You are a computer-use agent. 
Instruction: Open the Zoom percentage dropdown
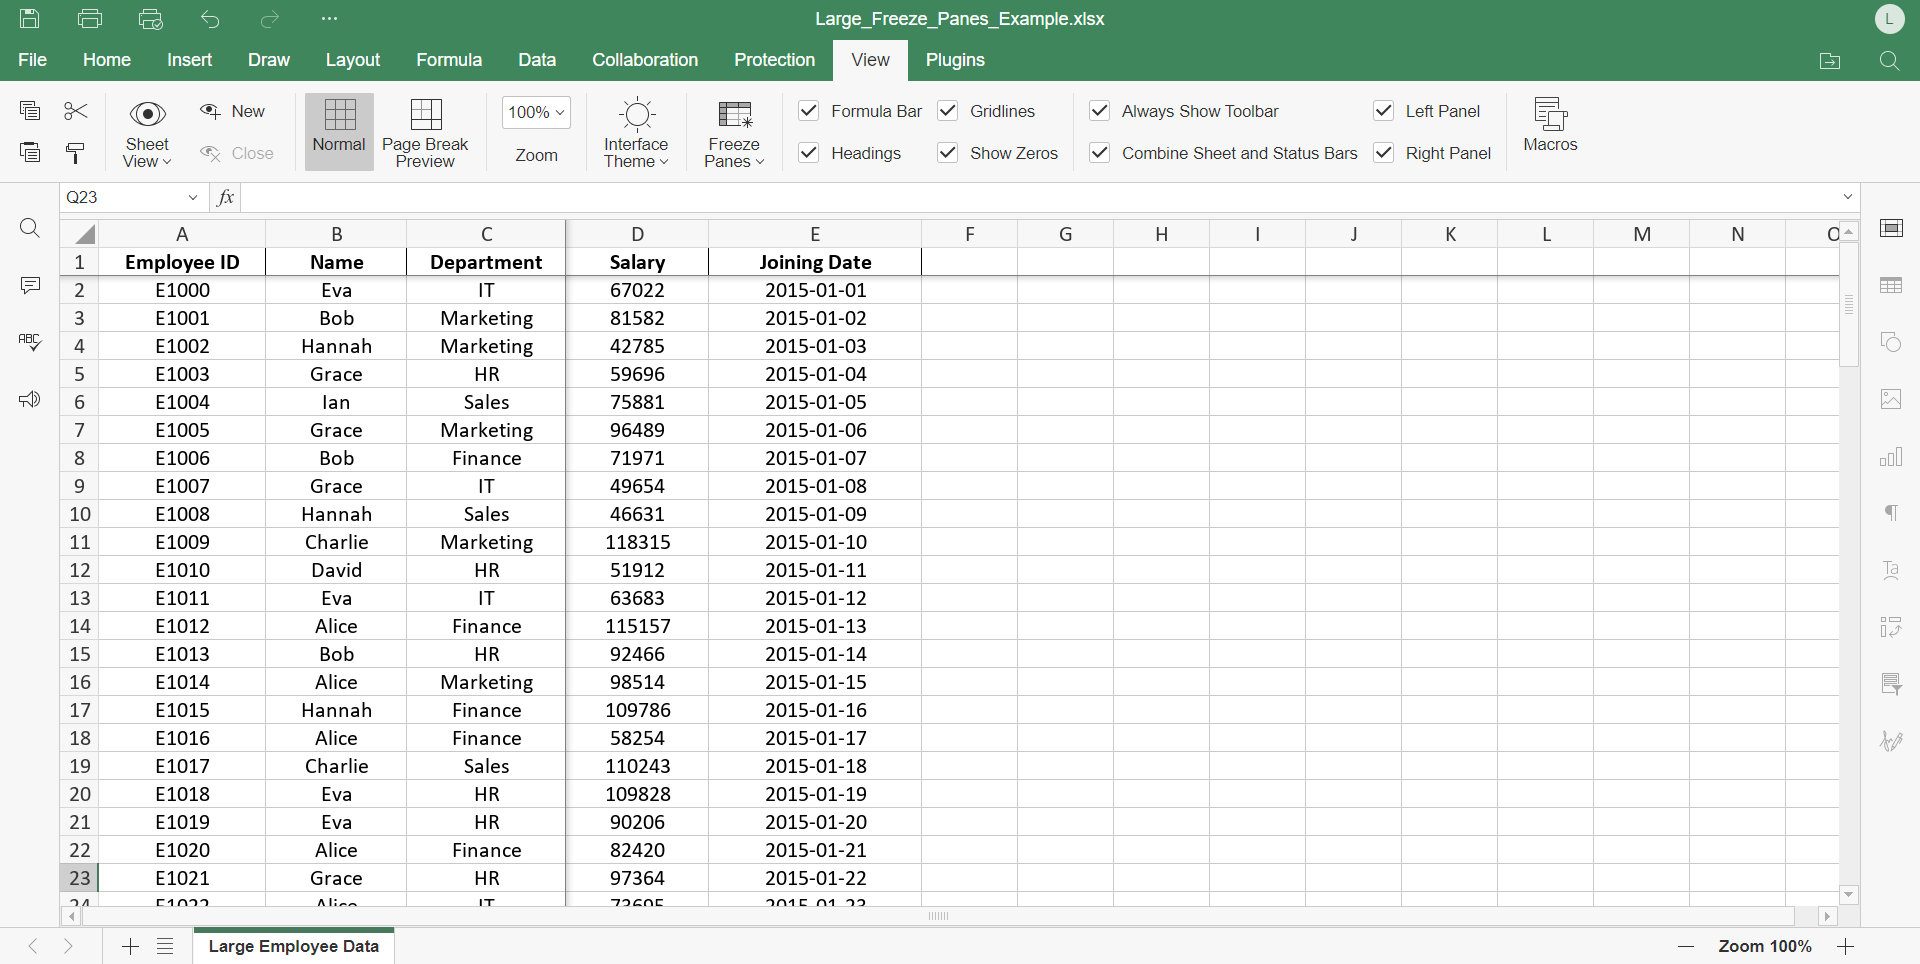(x=536, y=112)
